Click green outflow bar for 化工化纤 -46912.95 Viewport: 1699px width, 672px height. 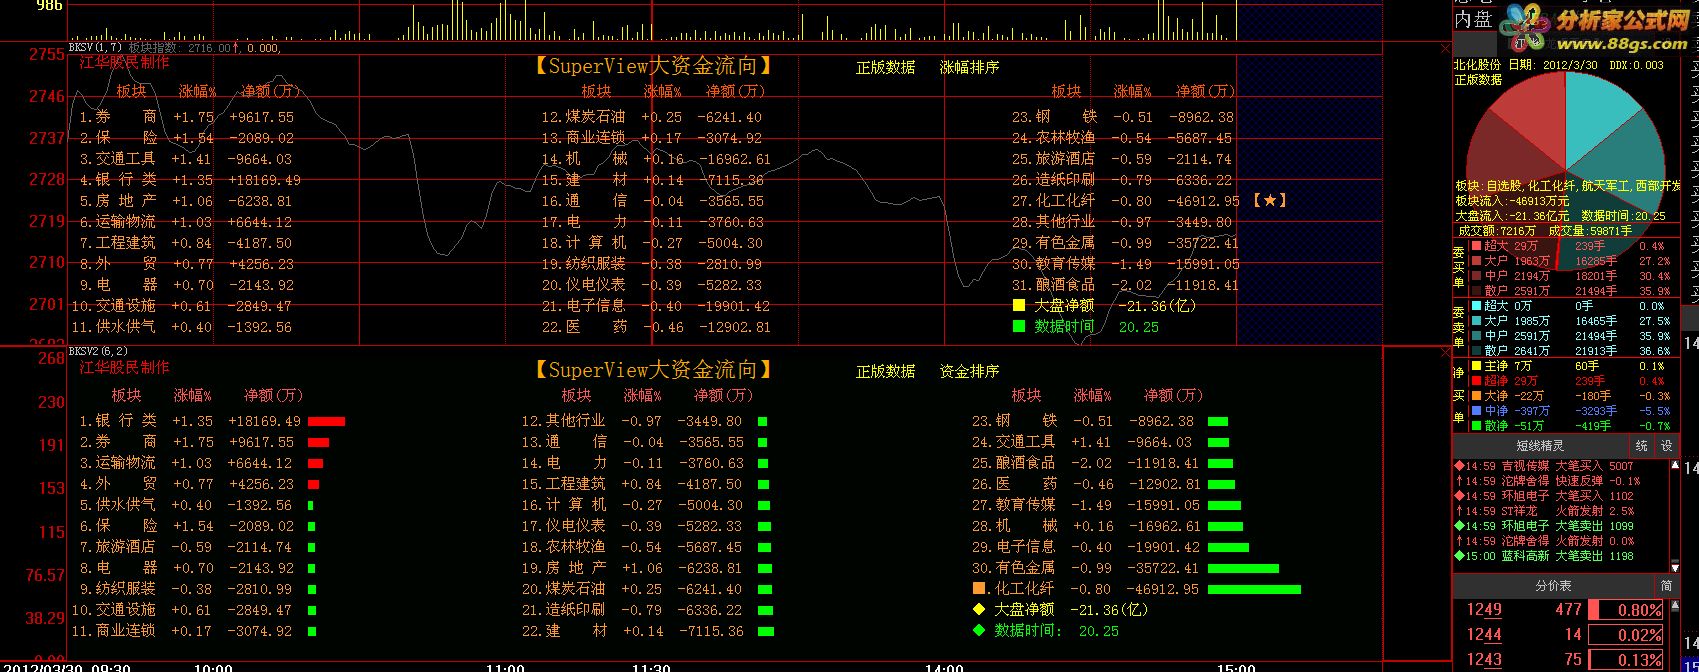click(x=1254, y=590)
